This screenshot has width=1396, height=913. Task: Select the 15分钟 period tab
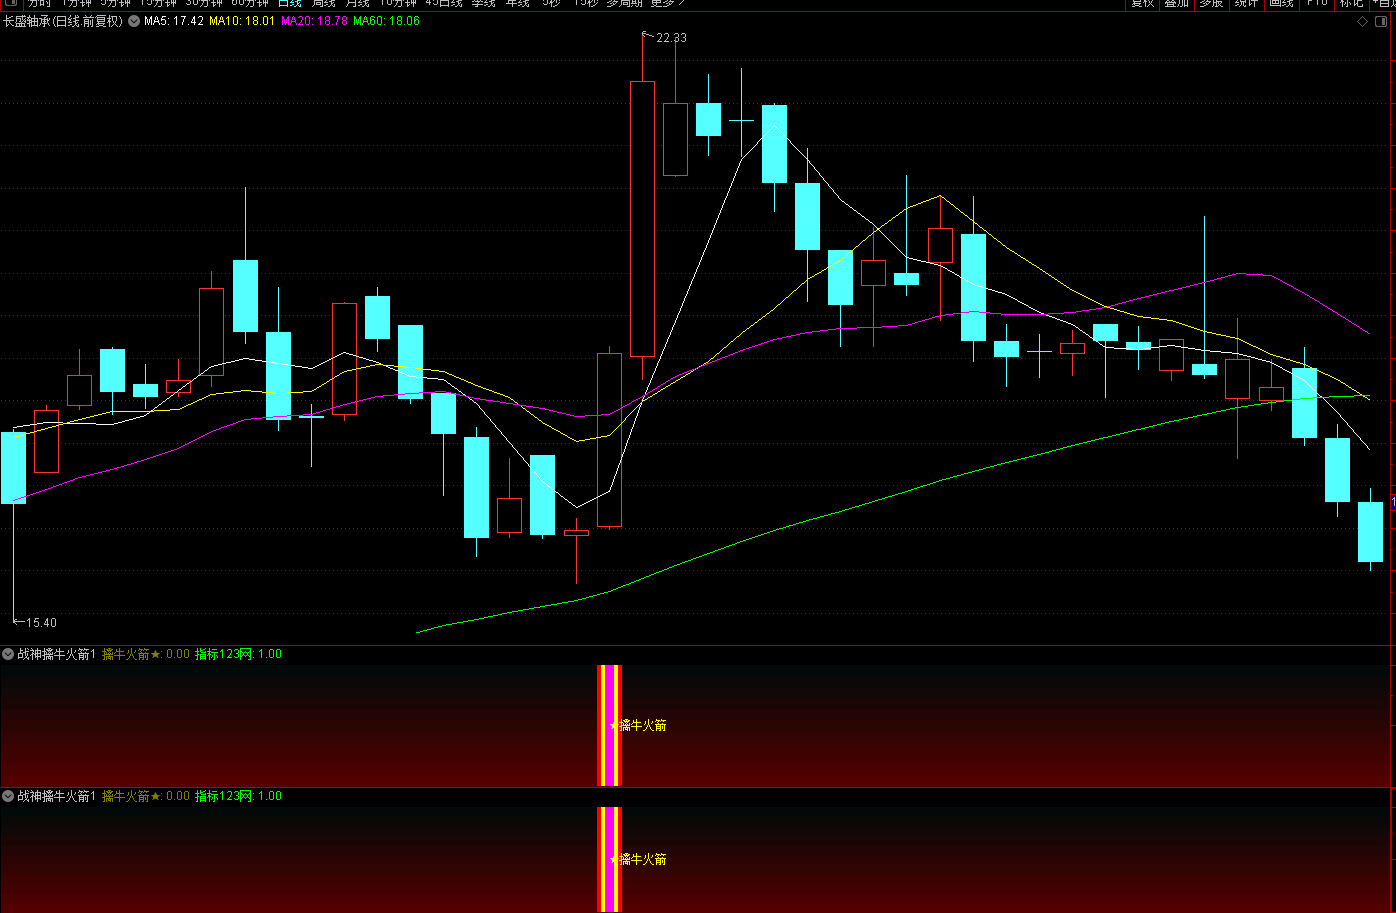coord(158,3)
